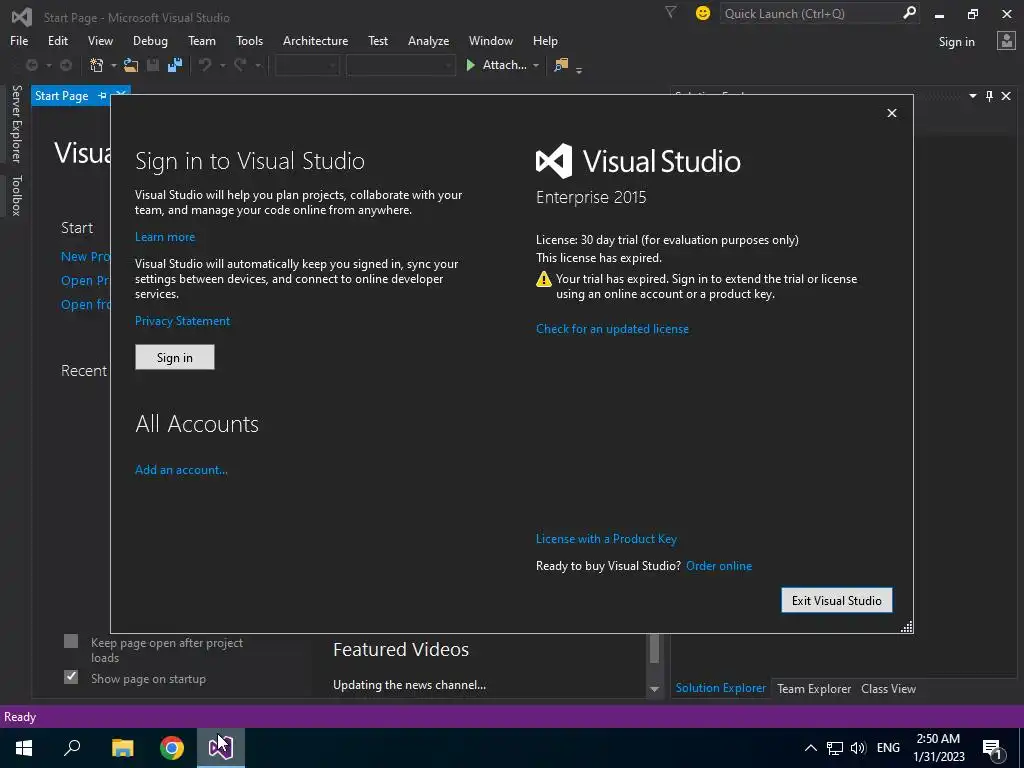Click the green Attach start arrow
The image size is (1024, 768).
[470, 65]
